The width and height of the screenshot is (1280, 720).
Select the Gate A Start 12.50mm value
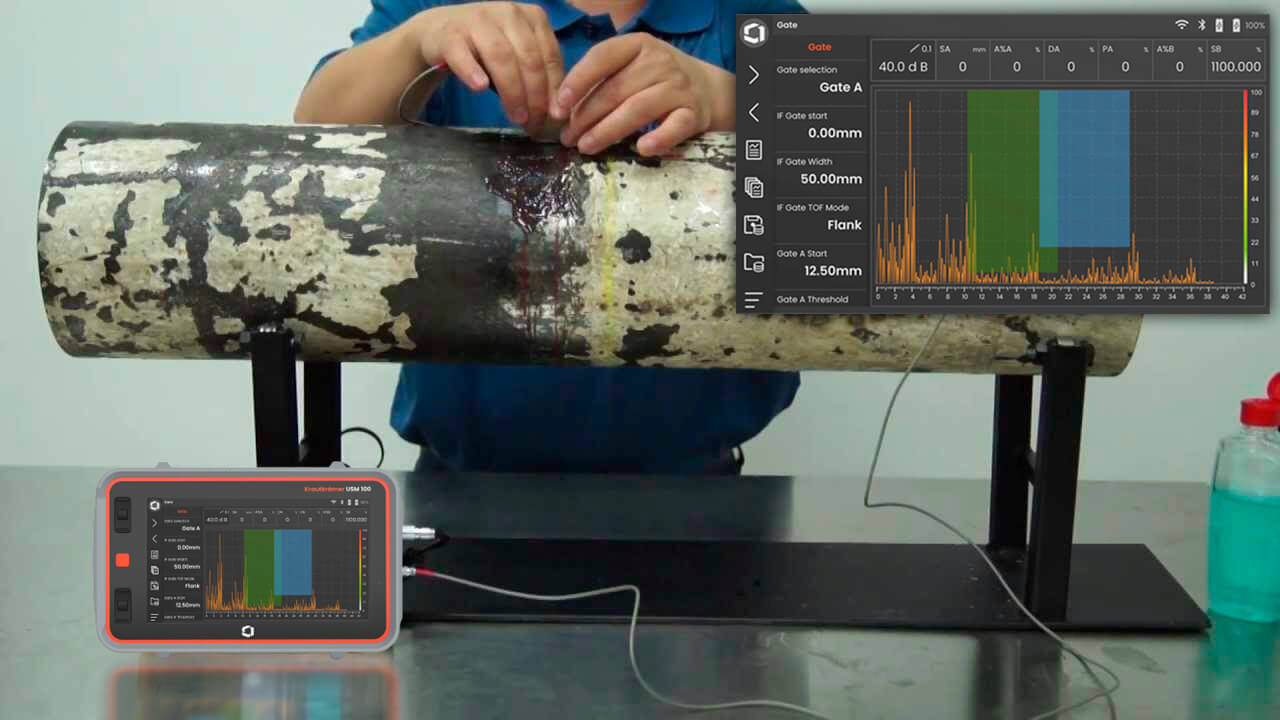point(819,262)
